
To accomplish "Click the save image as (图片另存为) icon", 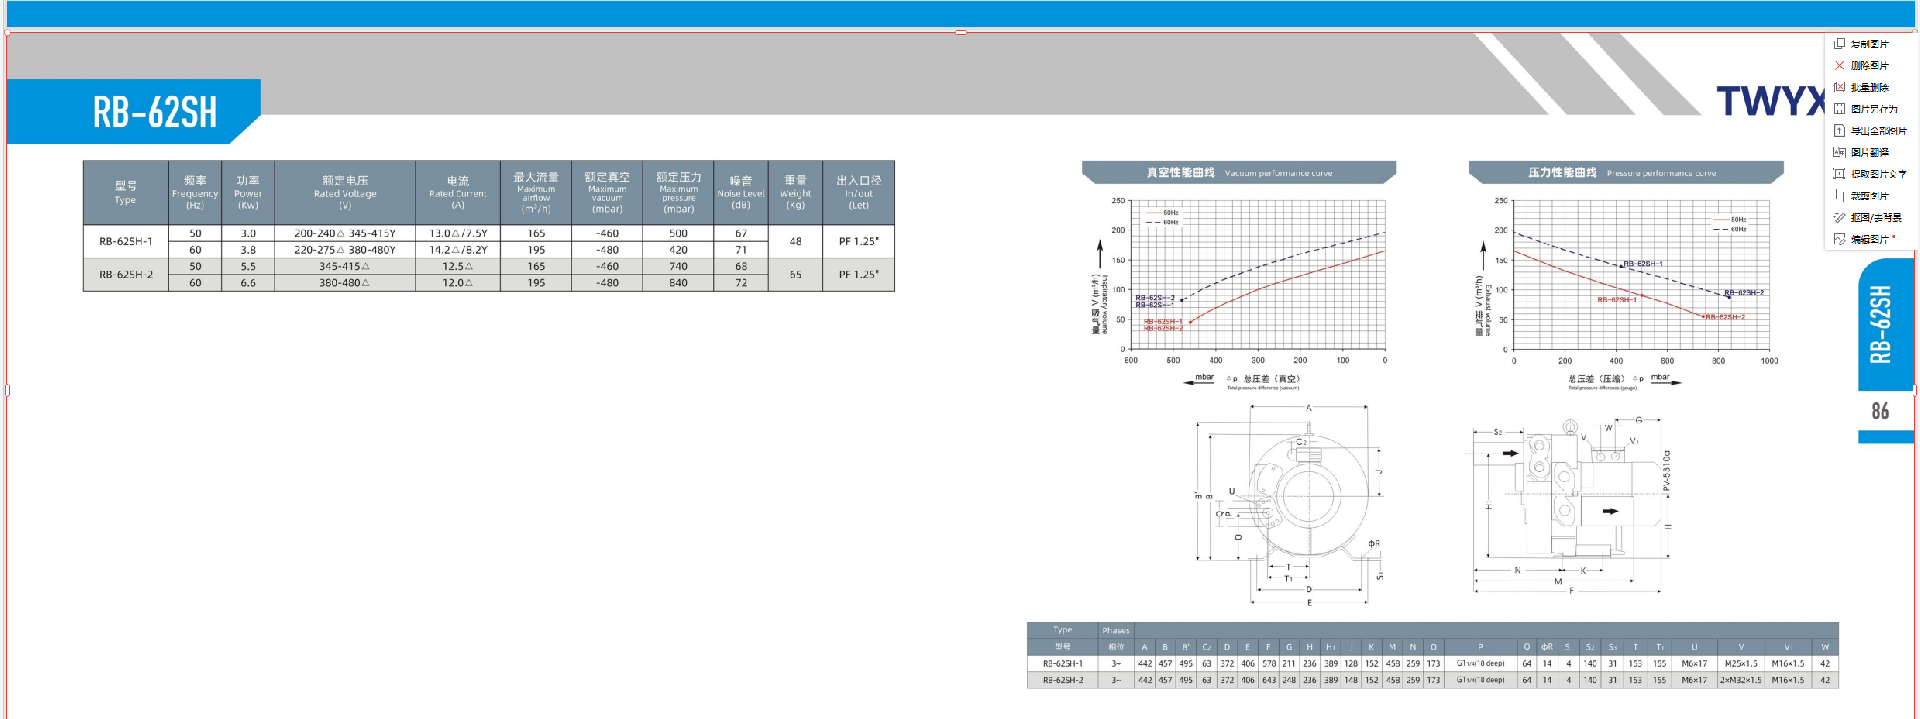I will [1839, 109].
